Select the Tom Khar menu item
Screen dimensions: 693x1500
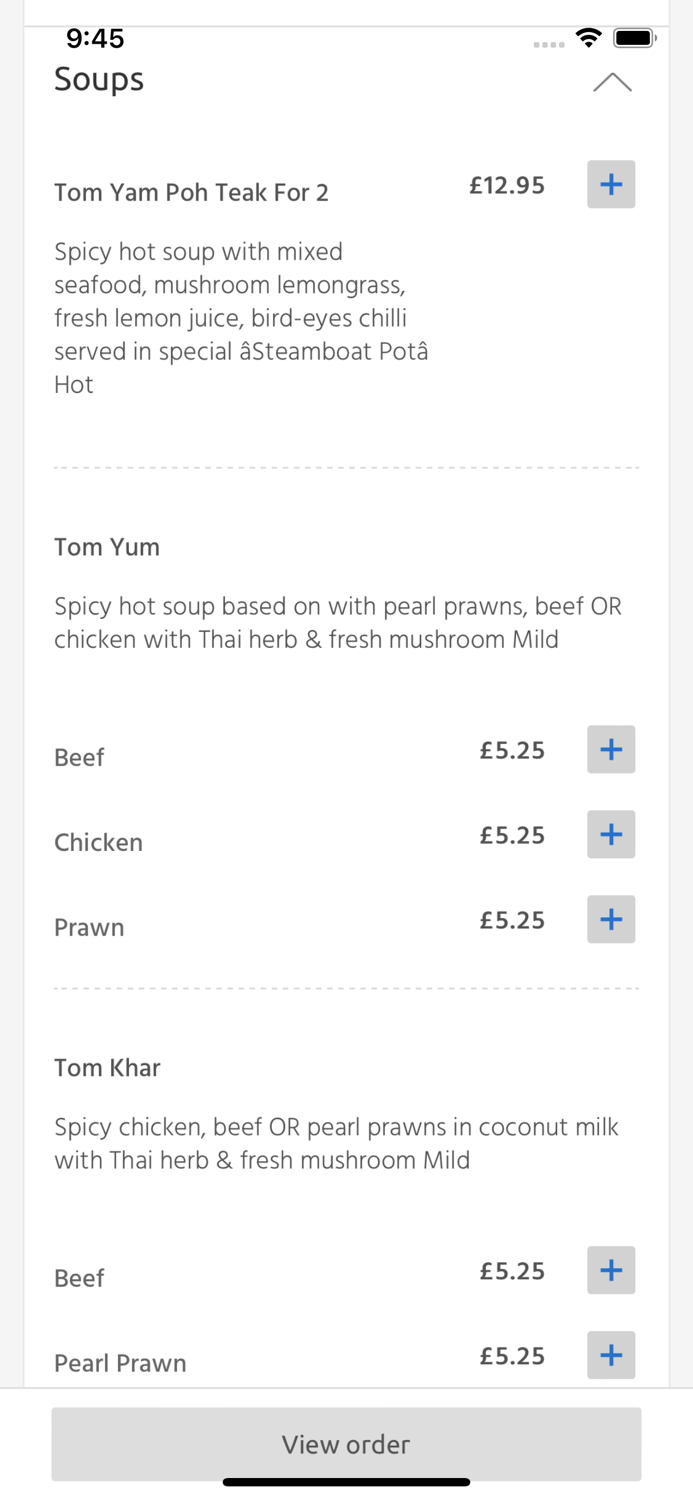107,1067
